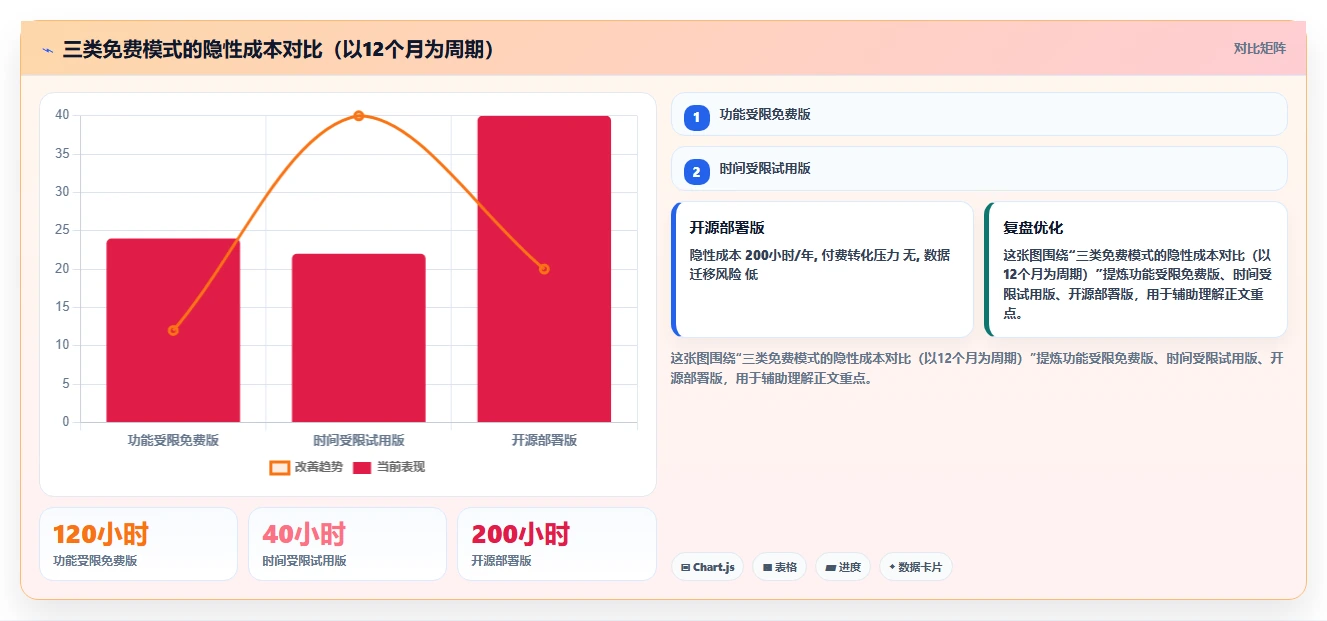The image size is (1327, 621).
Task: Click the 200小时 stat card
Action: [x=556, y=544]
